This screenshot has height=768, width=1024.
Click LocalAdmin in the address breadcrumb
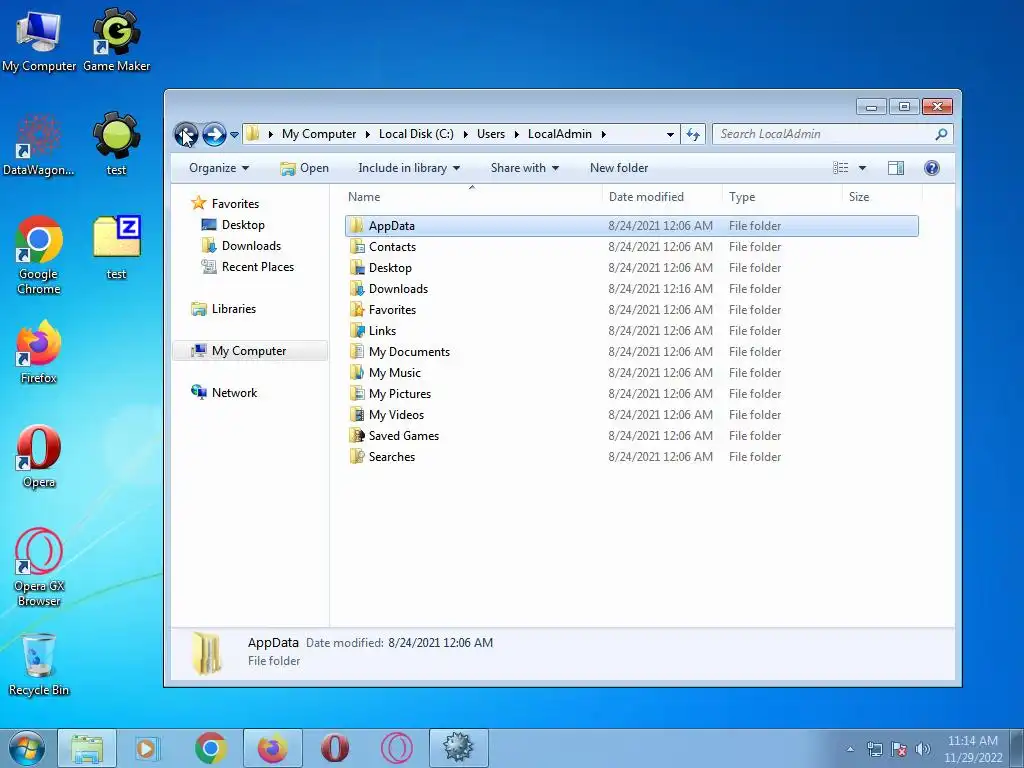pos(560,134)
